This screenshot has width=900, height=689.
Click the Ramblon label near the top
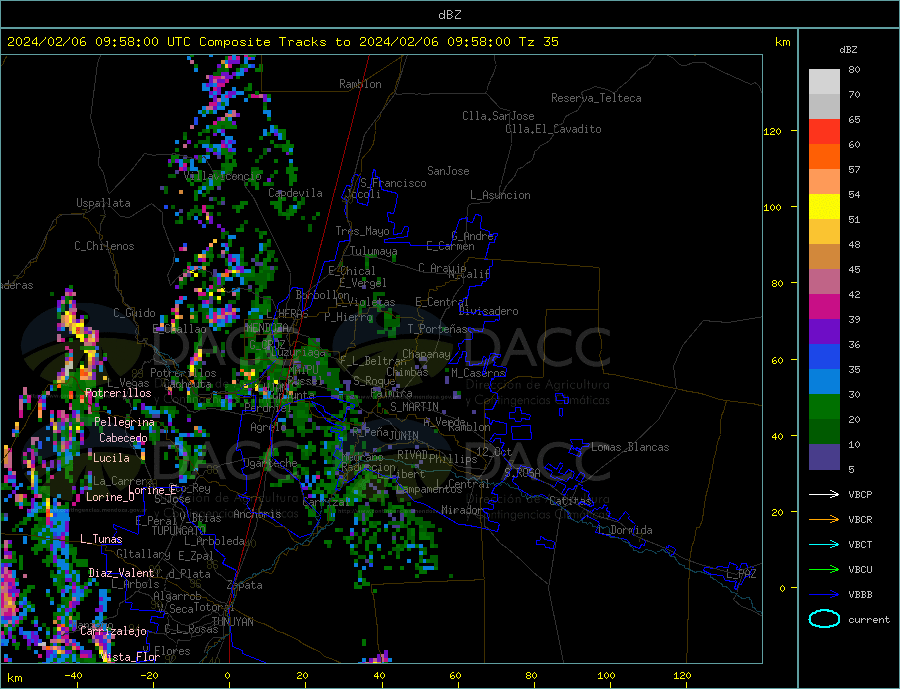coord(360,84)
